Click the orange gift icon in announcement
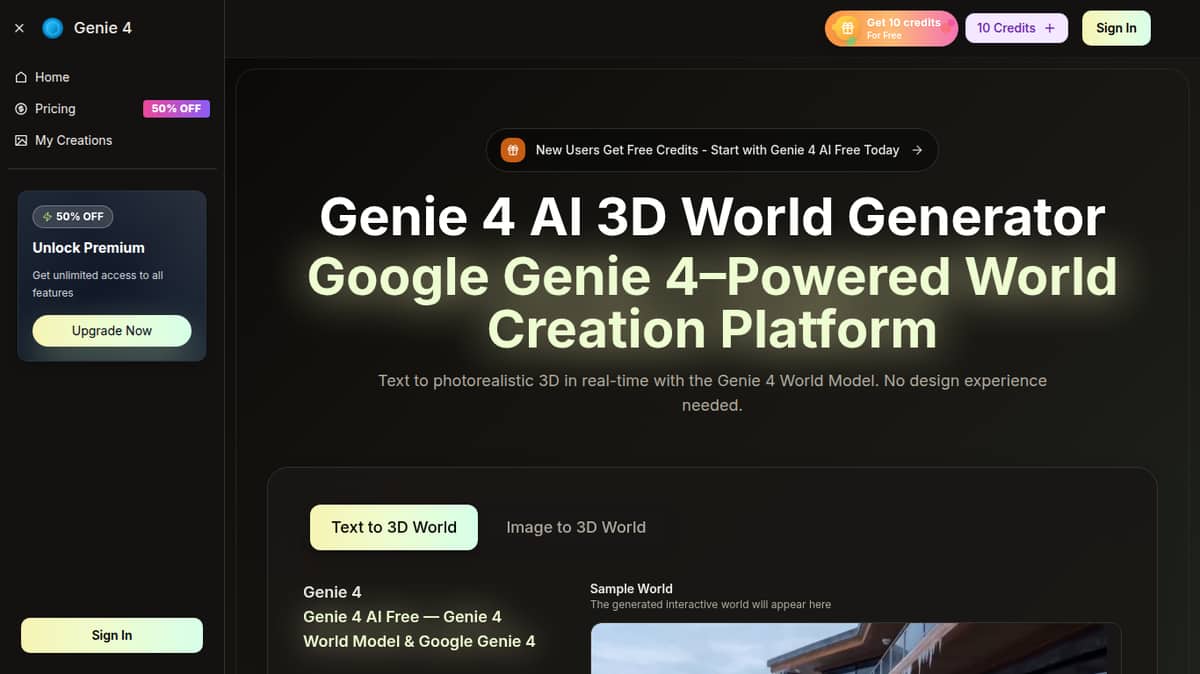 pos(512,150)
